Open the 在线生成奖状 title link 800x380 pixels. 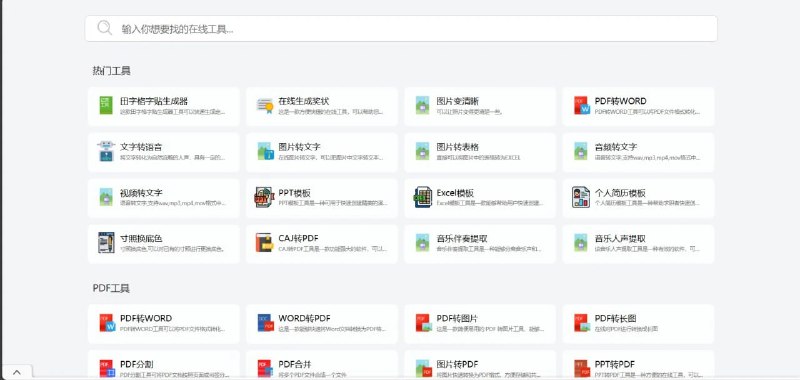(x=304, y=101)
